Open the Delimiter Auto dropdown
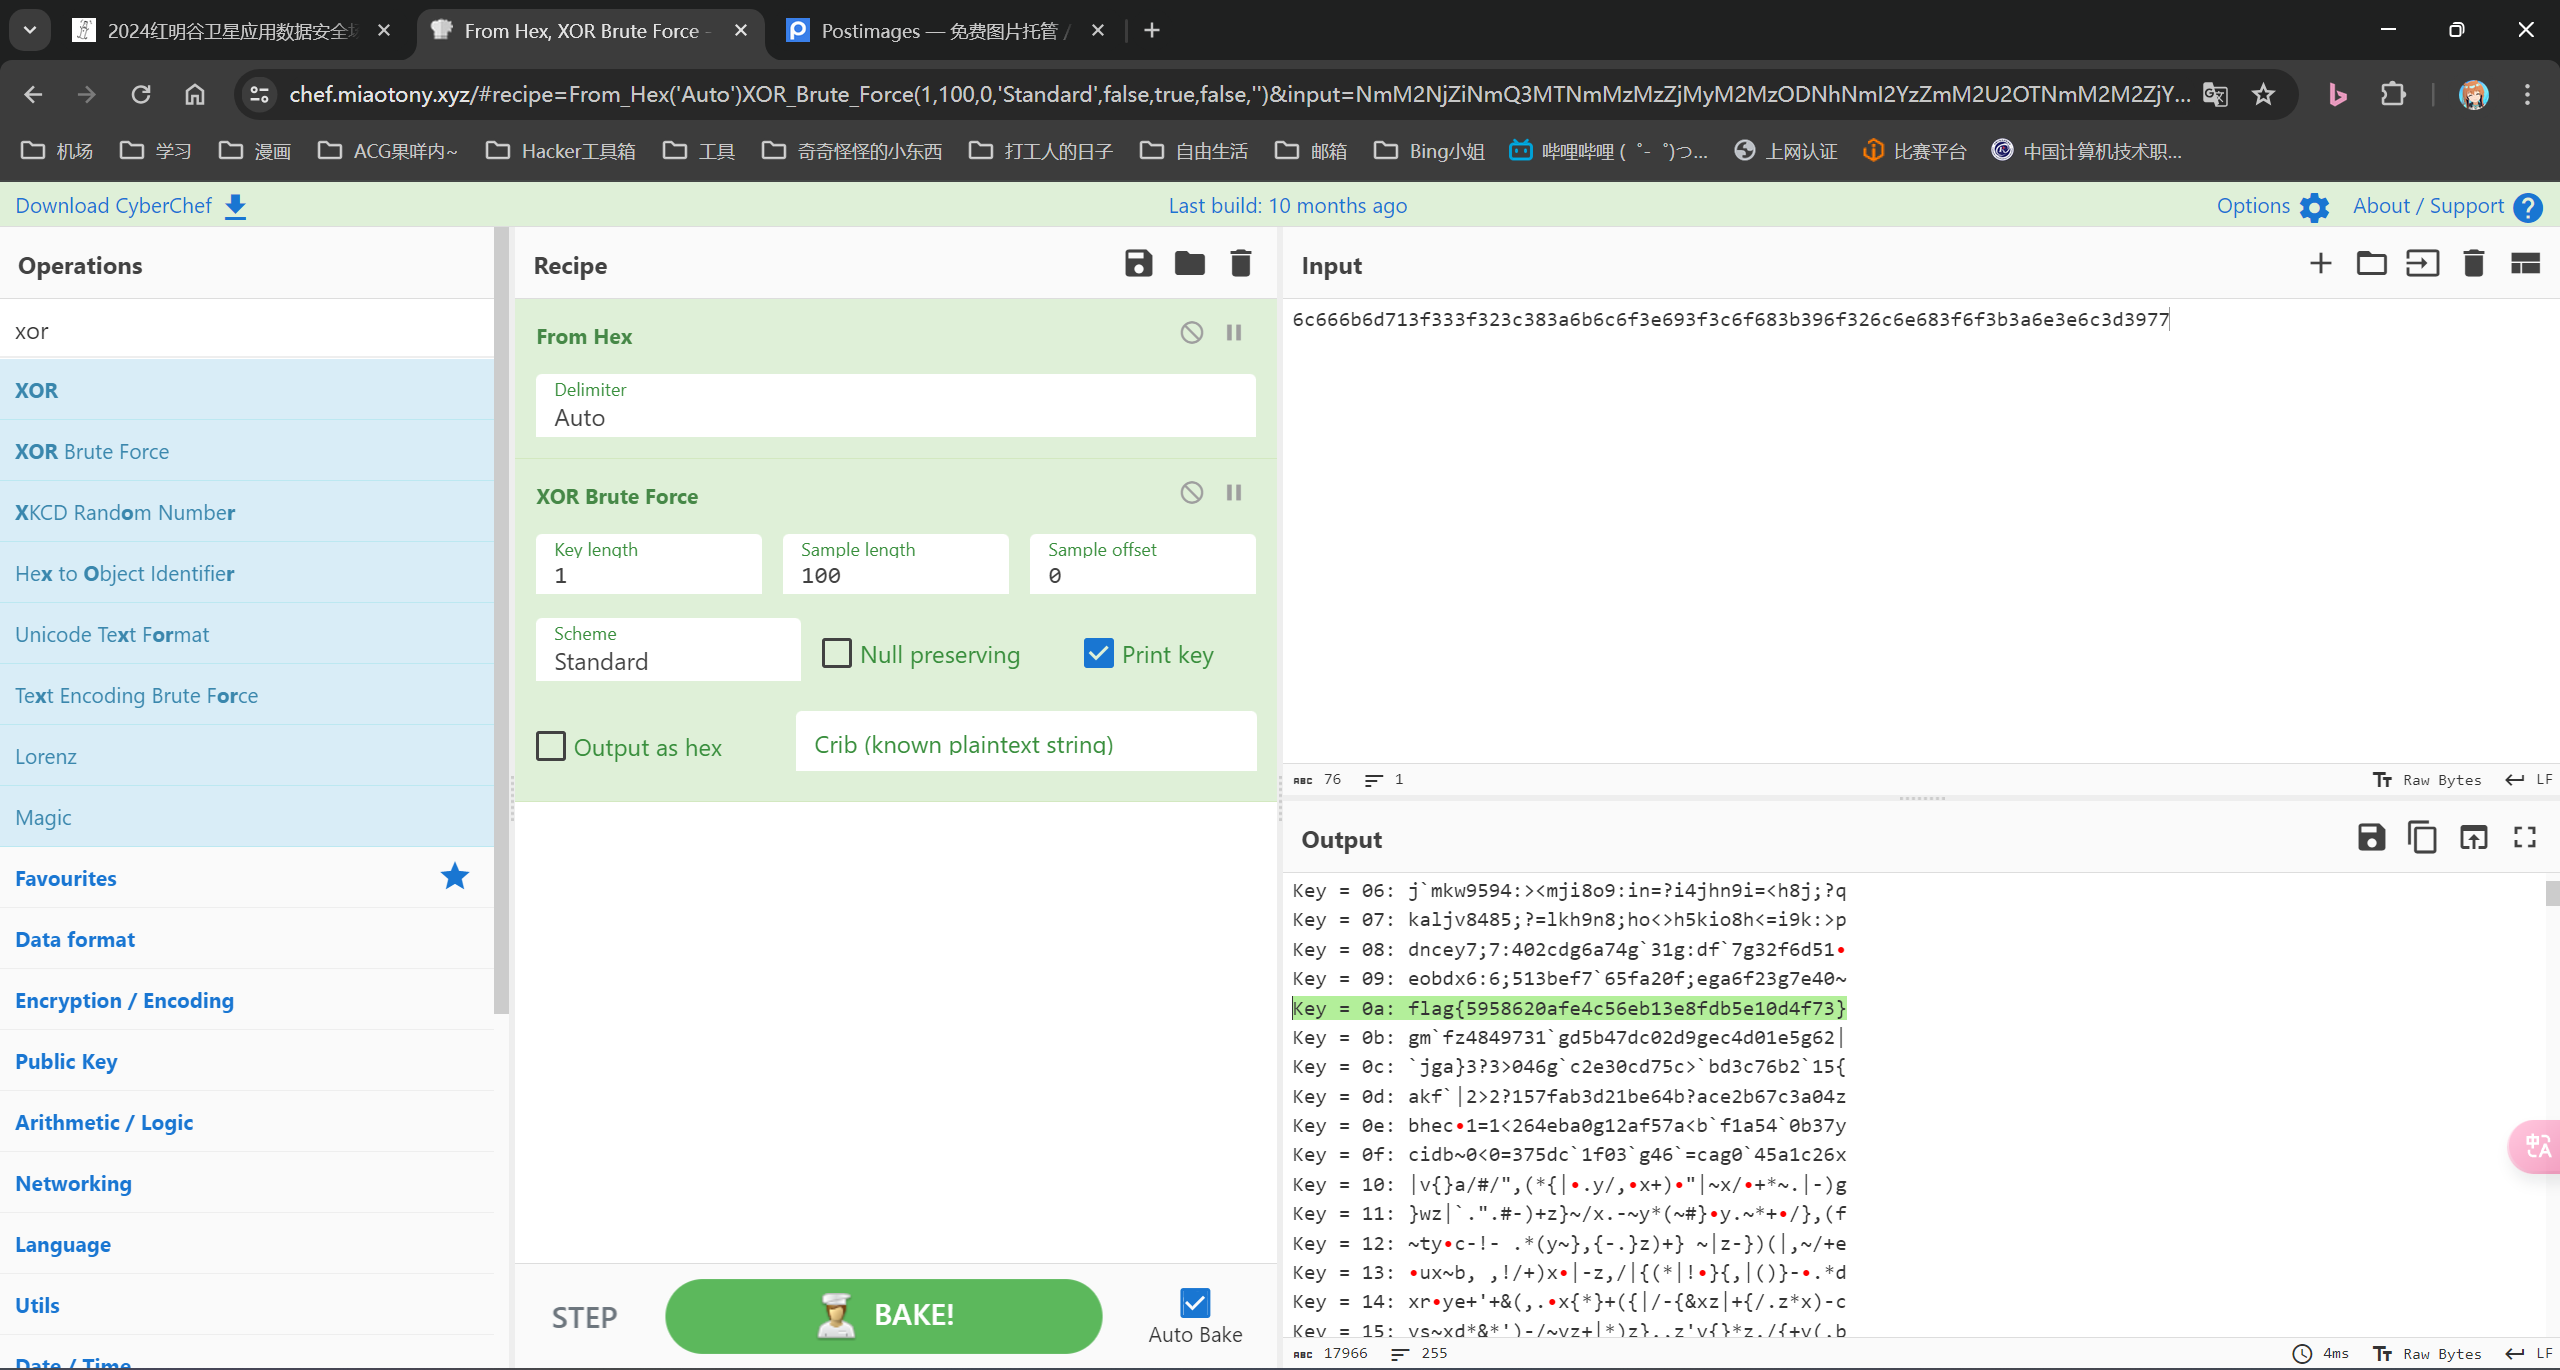The width and height of the screenshot is (2560, 1370). (895, 406)
